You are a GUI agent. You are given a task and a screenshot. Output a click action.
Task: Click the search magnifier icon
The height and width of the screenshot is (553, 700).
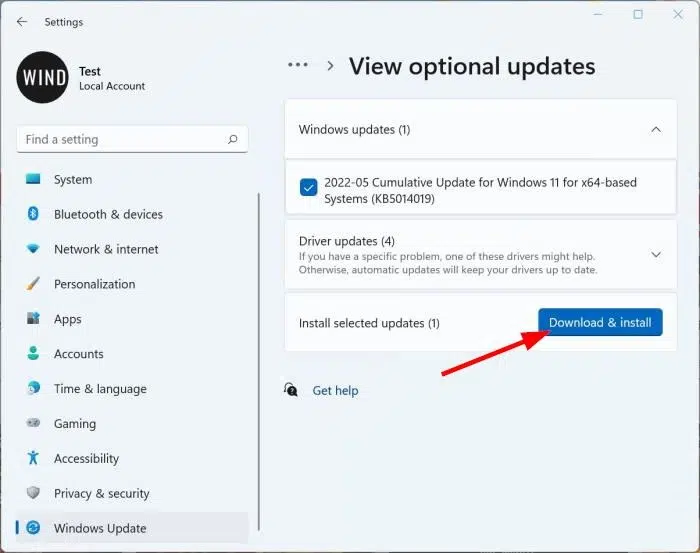[x=233, y=140]
